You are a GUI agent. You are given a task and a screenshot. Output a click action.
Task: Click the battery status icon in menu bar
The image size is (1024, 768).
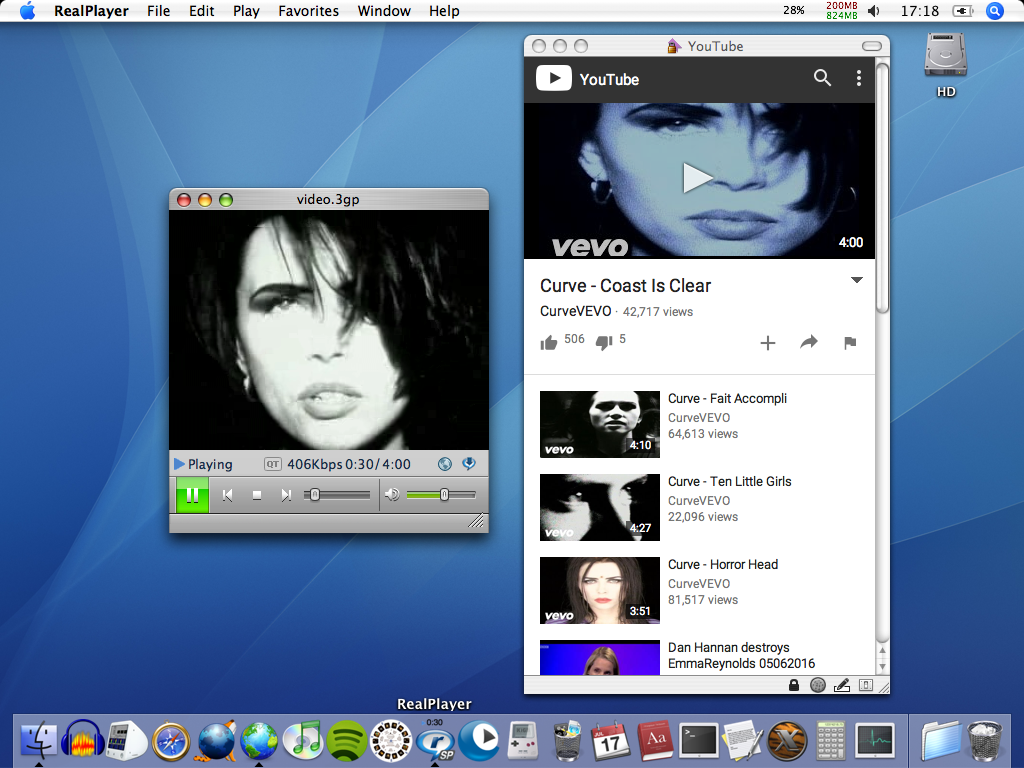click(963, 11)
